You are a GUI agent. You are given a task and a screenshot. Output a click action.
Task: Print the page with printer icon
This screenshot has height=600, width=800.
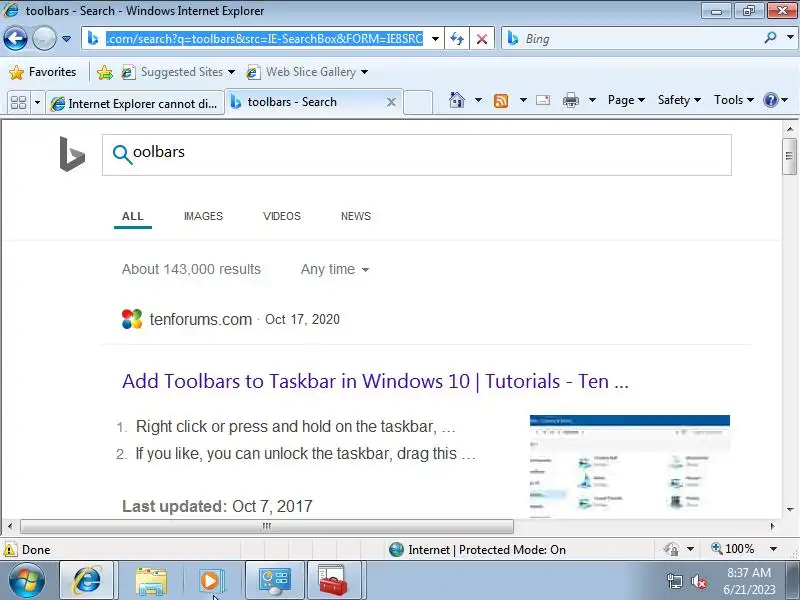(570, 100)
